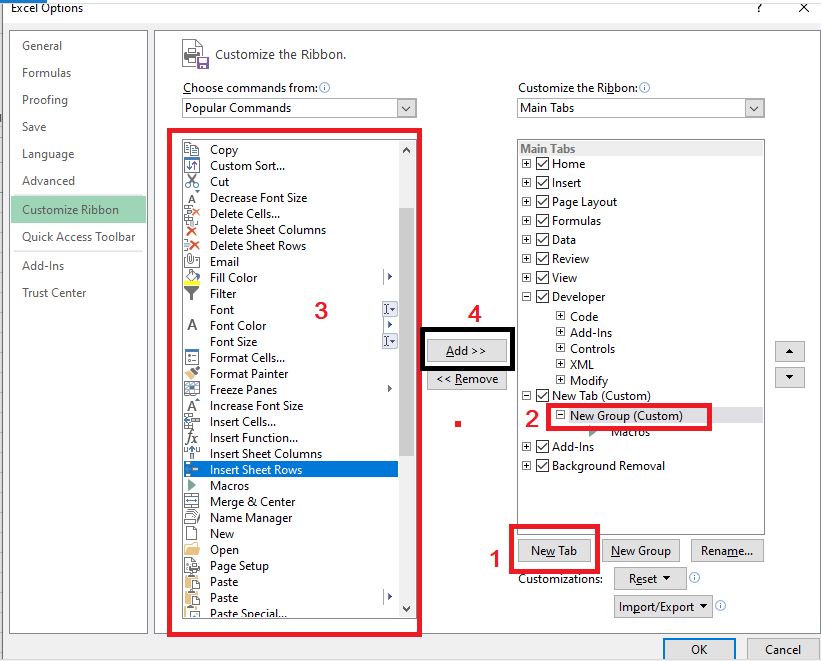Viewport: 821px width, 661px height.
Task: Click the Insert Sheet Columns icon
Action: pos(192,453)
